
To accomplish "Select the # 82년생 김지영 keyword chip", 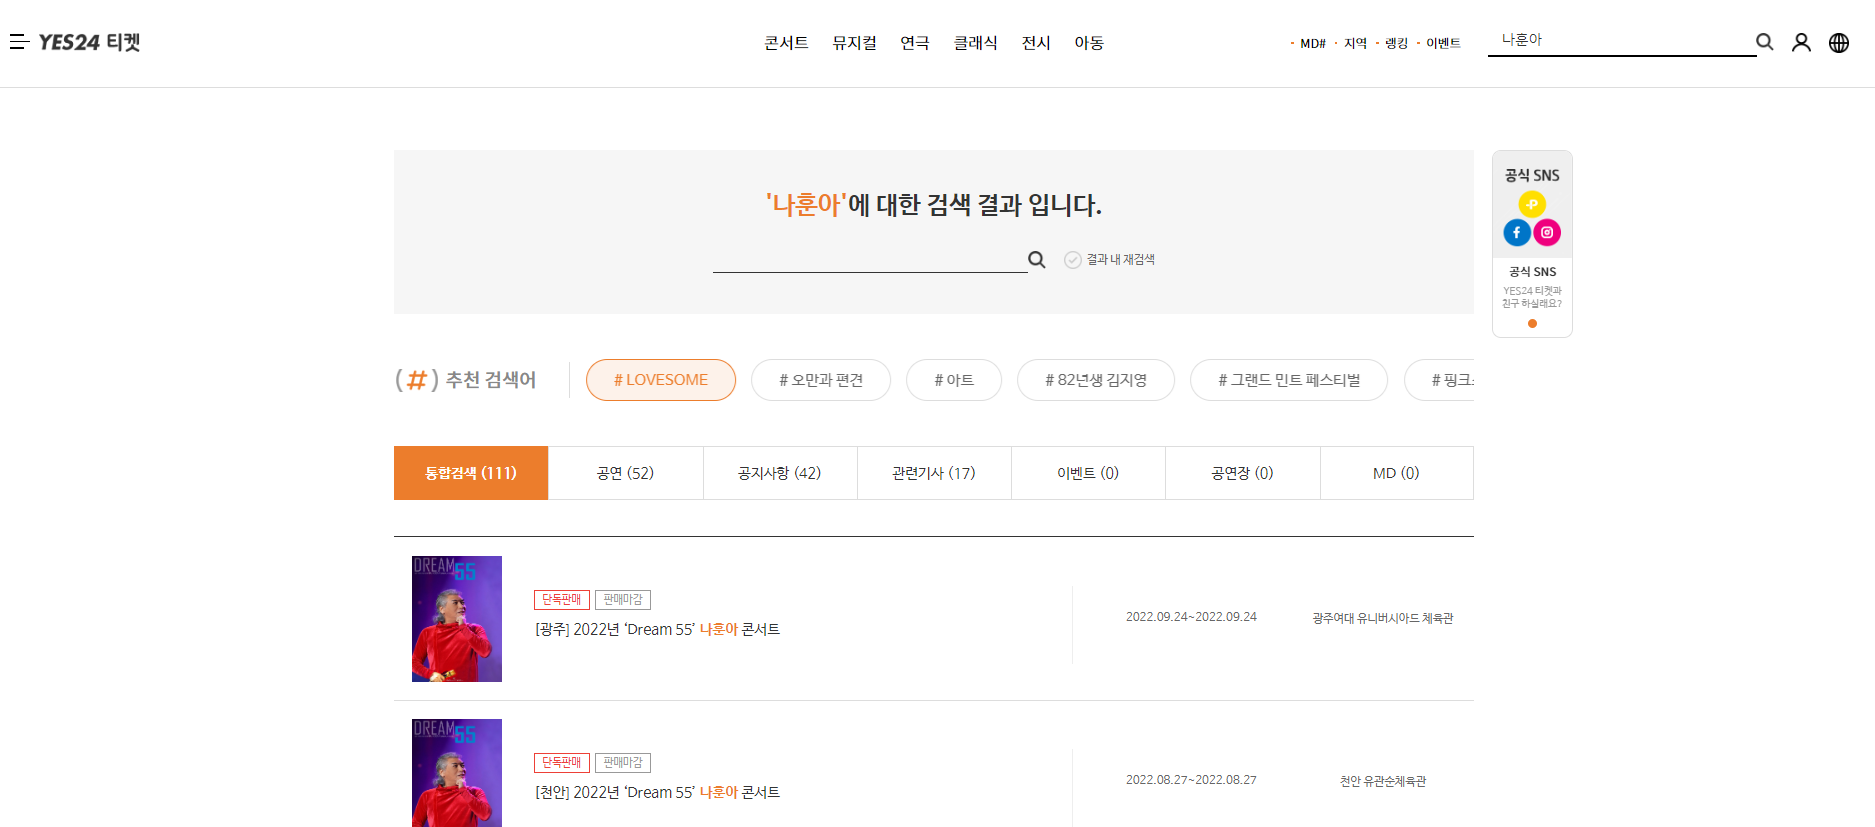I will coord(1096,380).
